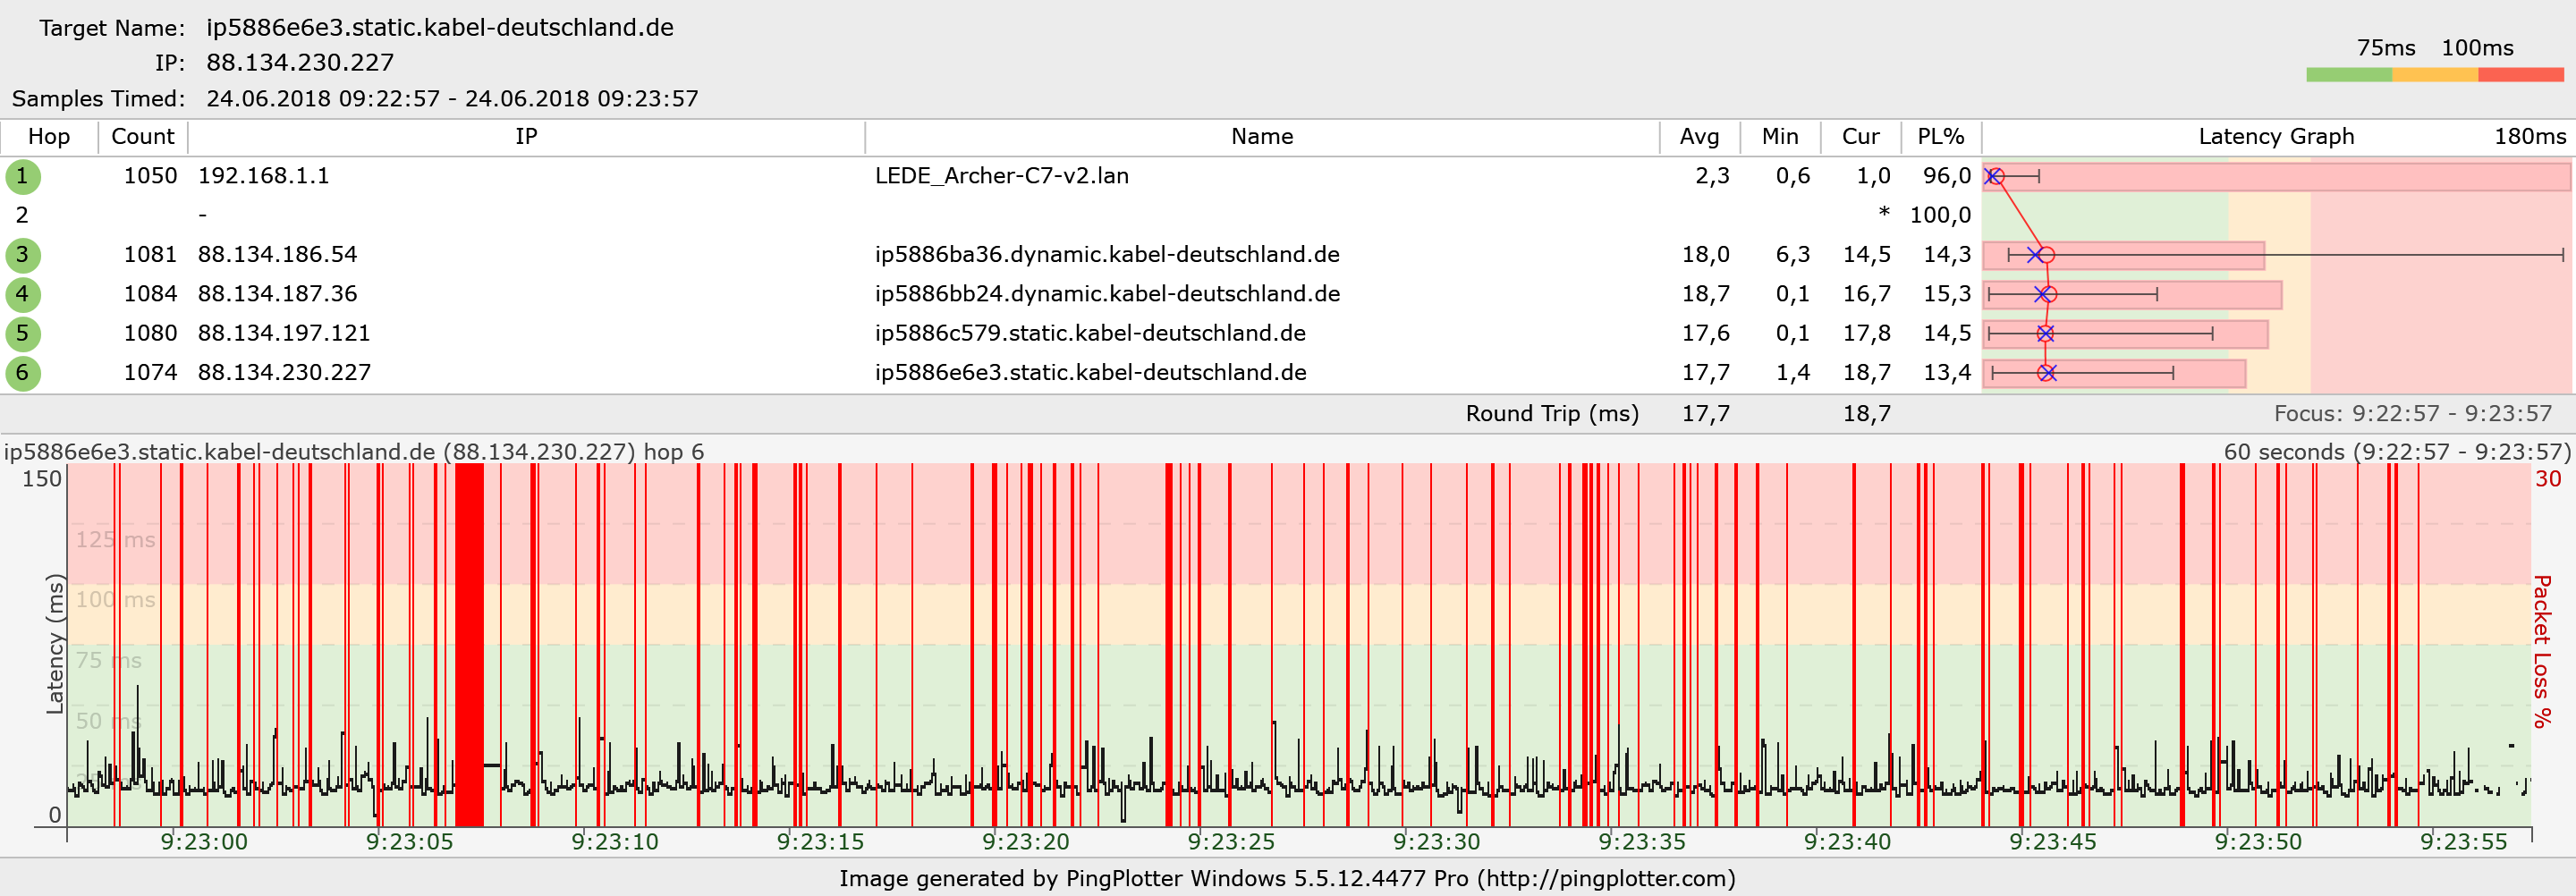
Task: Click the Avg column header
Action: pos(1699,137)
